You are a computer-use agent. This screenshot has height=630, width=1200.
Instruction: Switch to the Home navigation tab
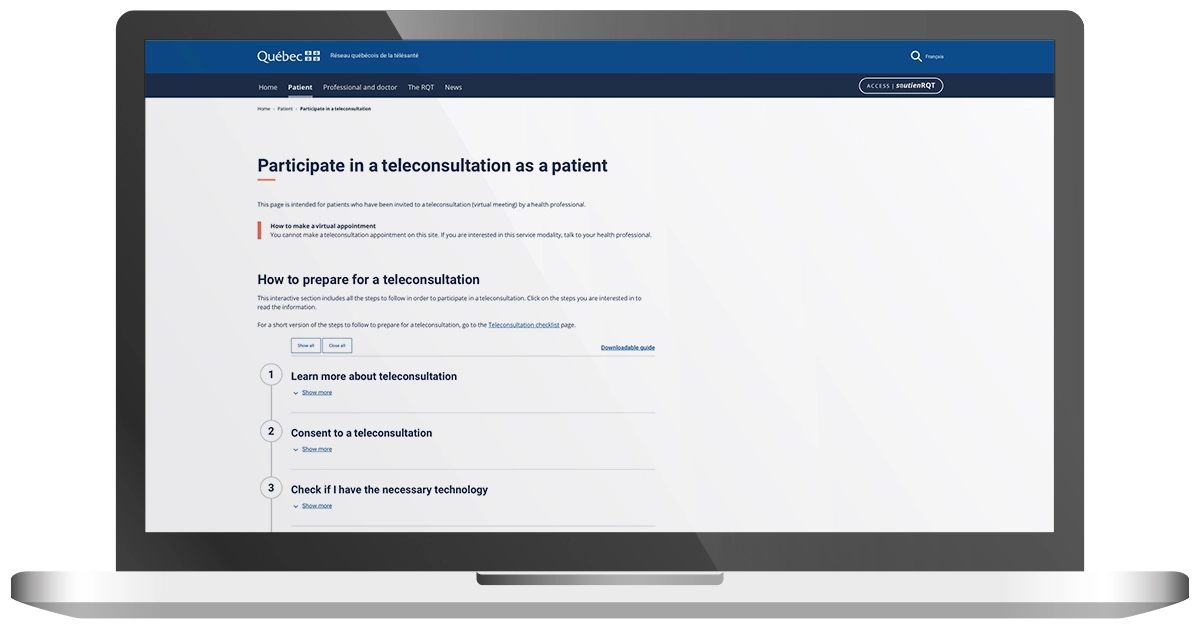click(267, 87)
